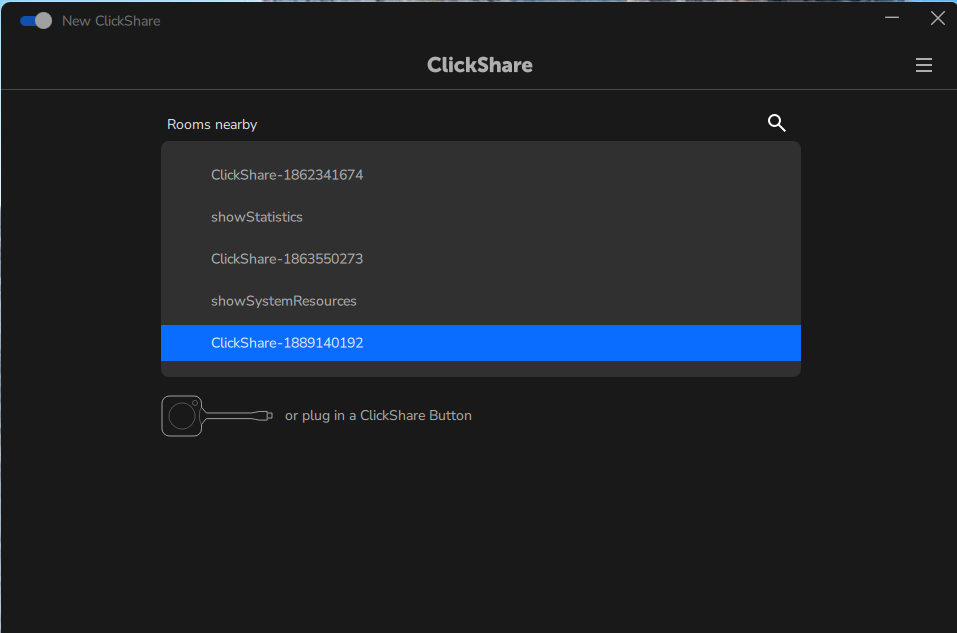Click the Rooms nearby label

[212, 123]
